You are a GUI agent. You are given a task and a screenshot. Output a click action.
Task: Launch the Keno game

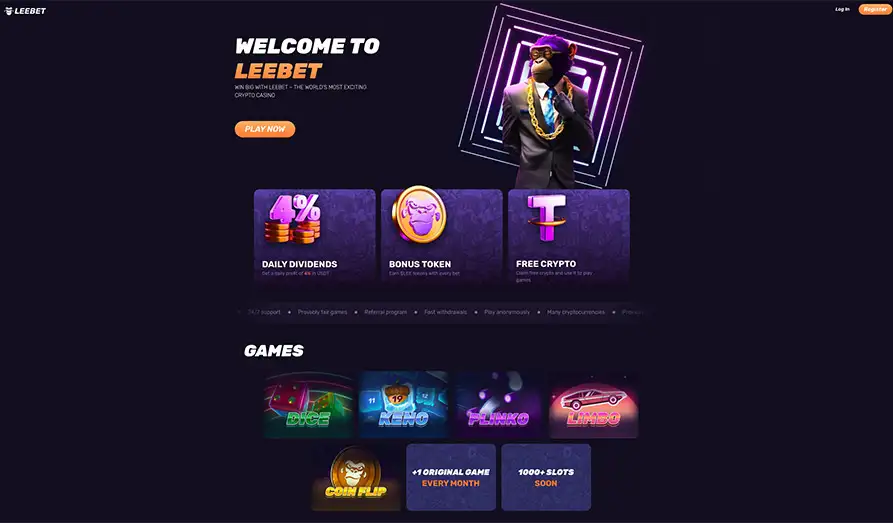pyautogui.click(x=403, y=404)
